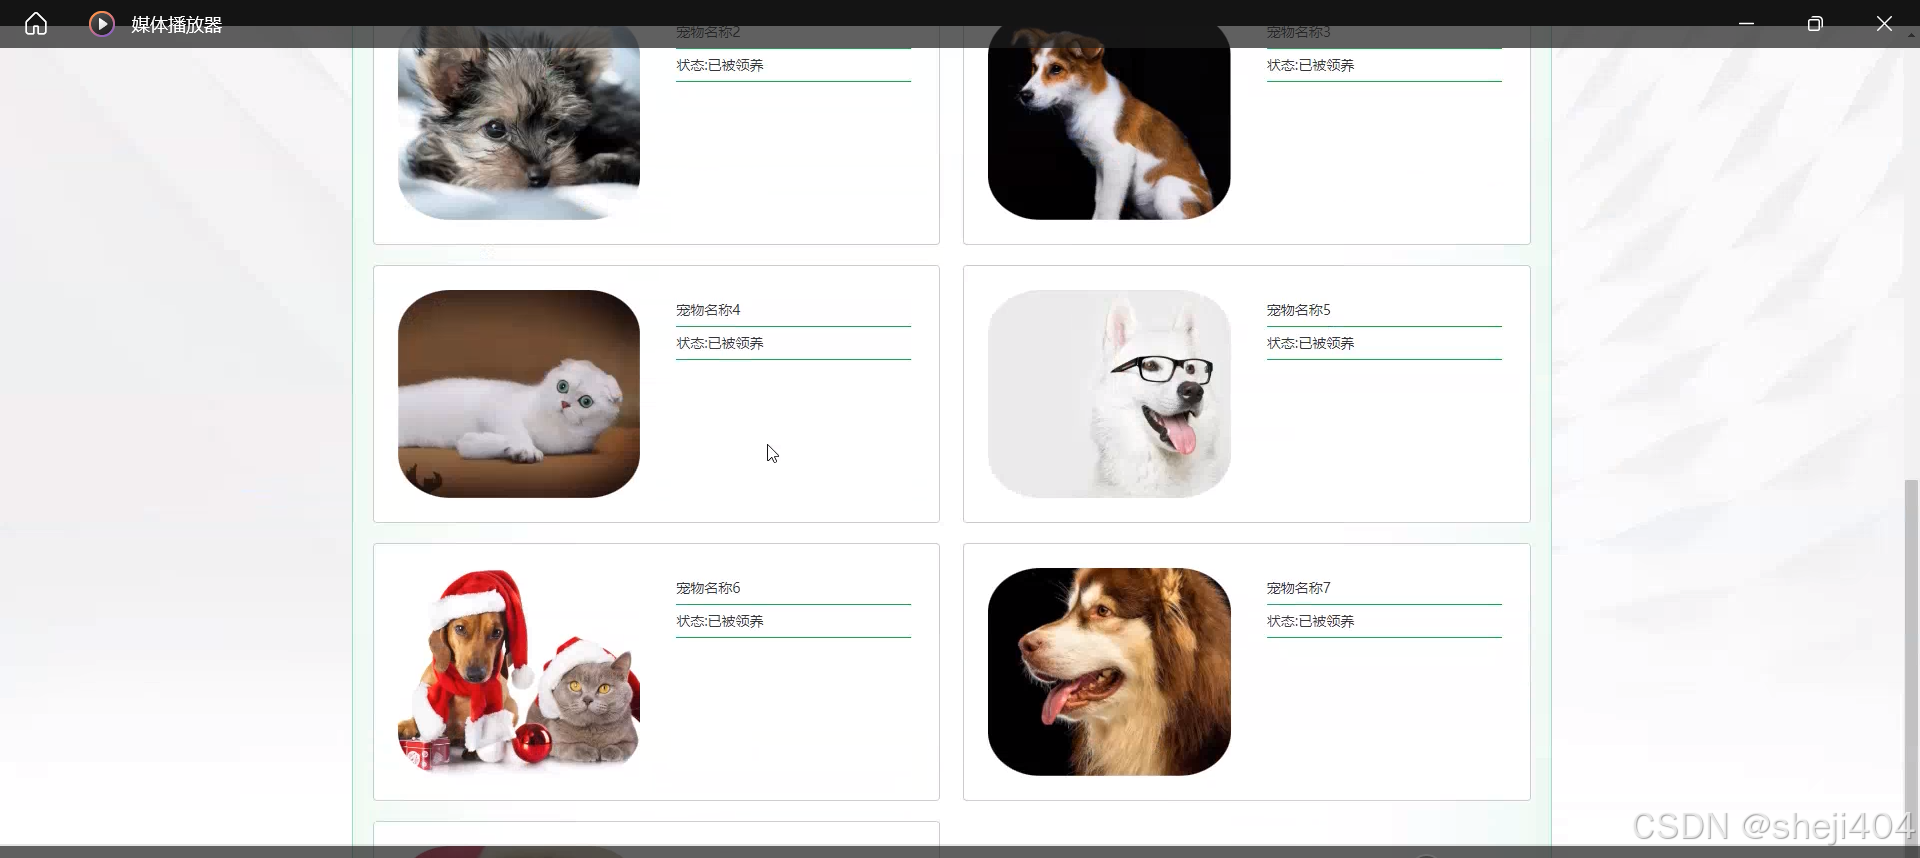Viewport: 1920px width, 858px height.
Task: Open the fluffy gray puppy photo
Action: point(519,122)
